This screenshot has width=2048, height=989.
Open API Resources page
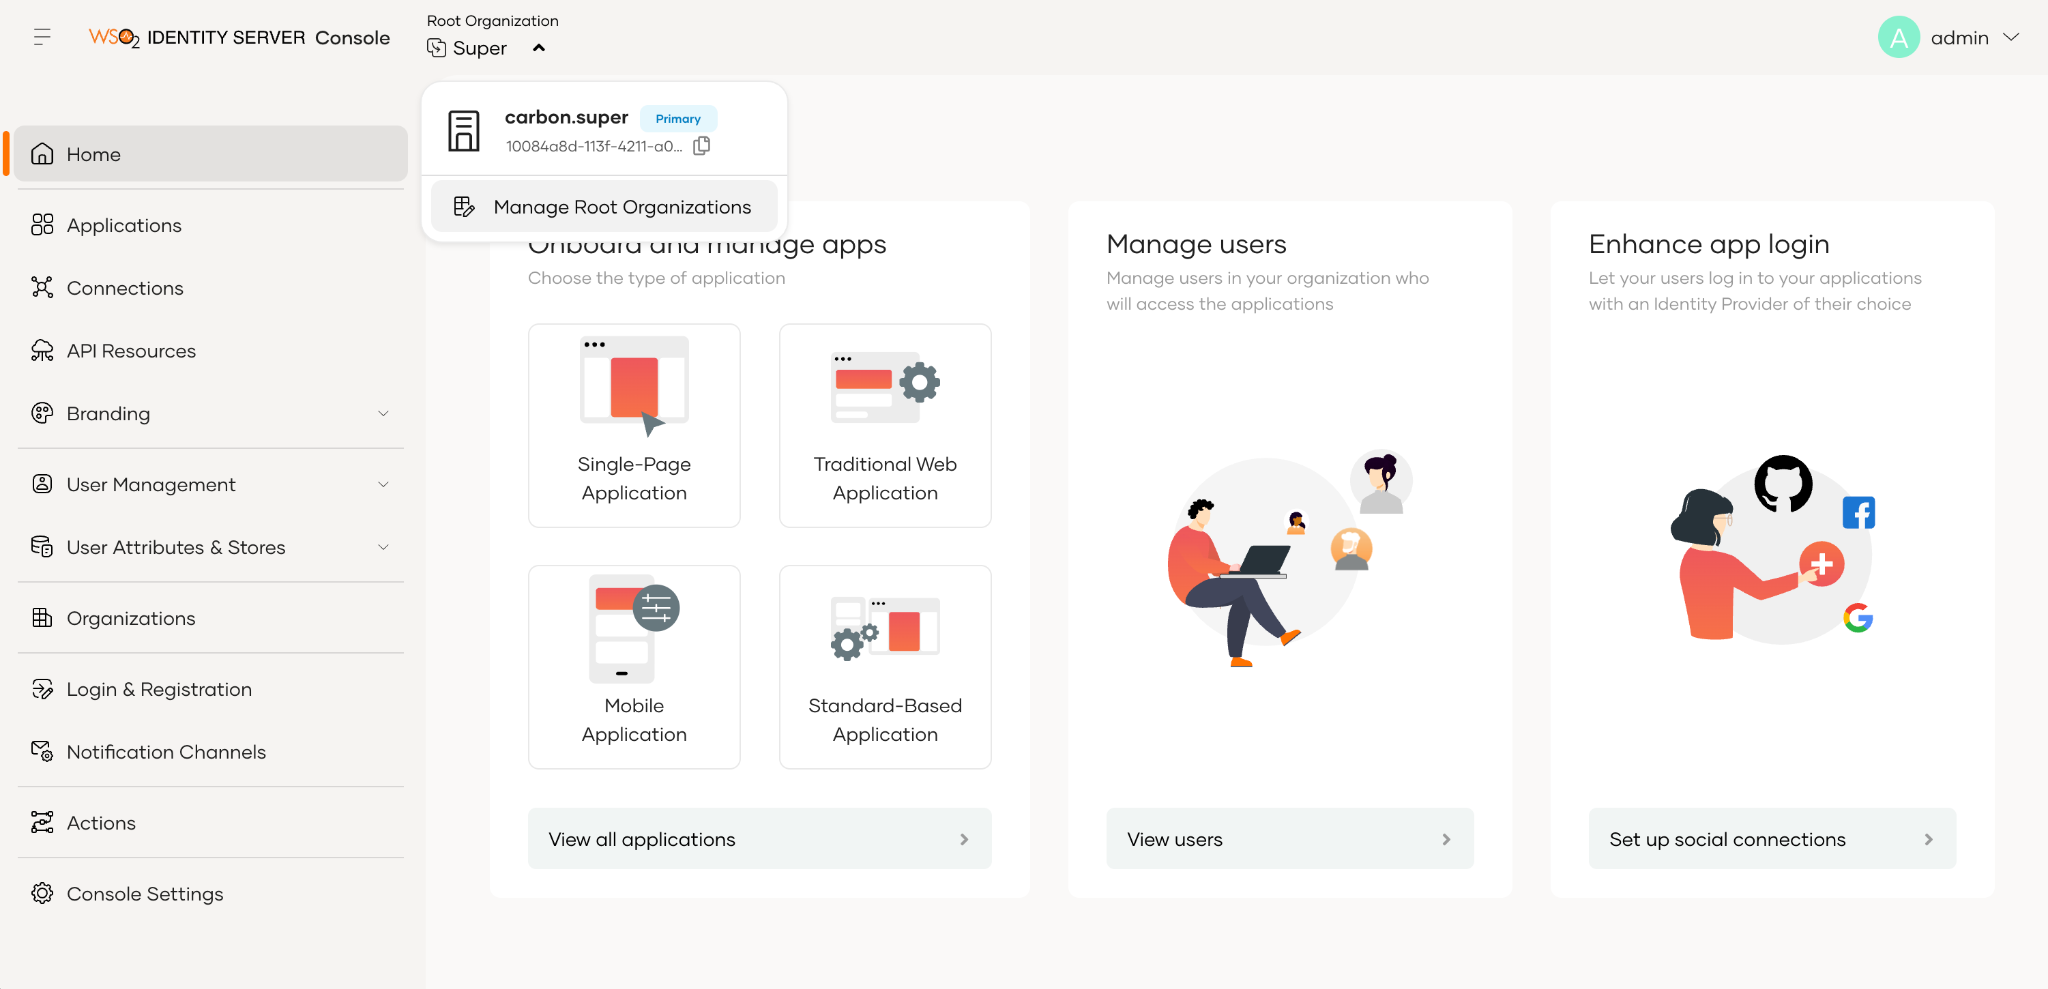(211, 351)
